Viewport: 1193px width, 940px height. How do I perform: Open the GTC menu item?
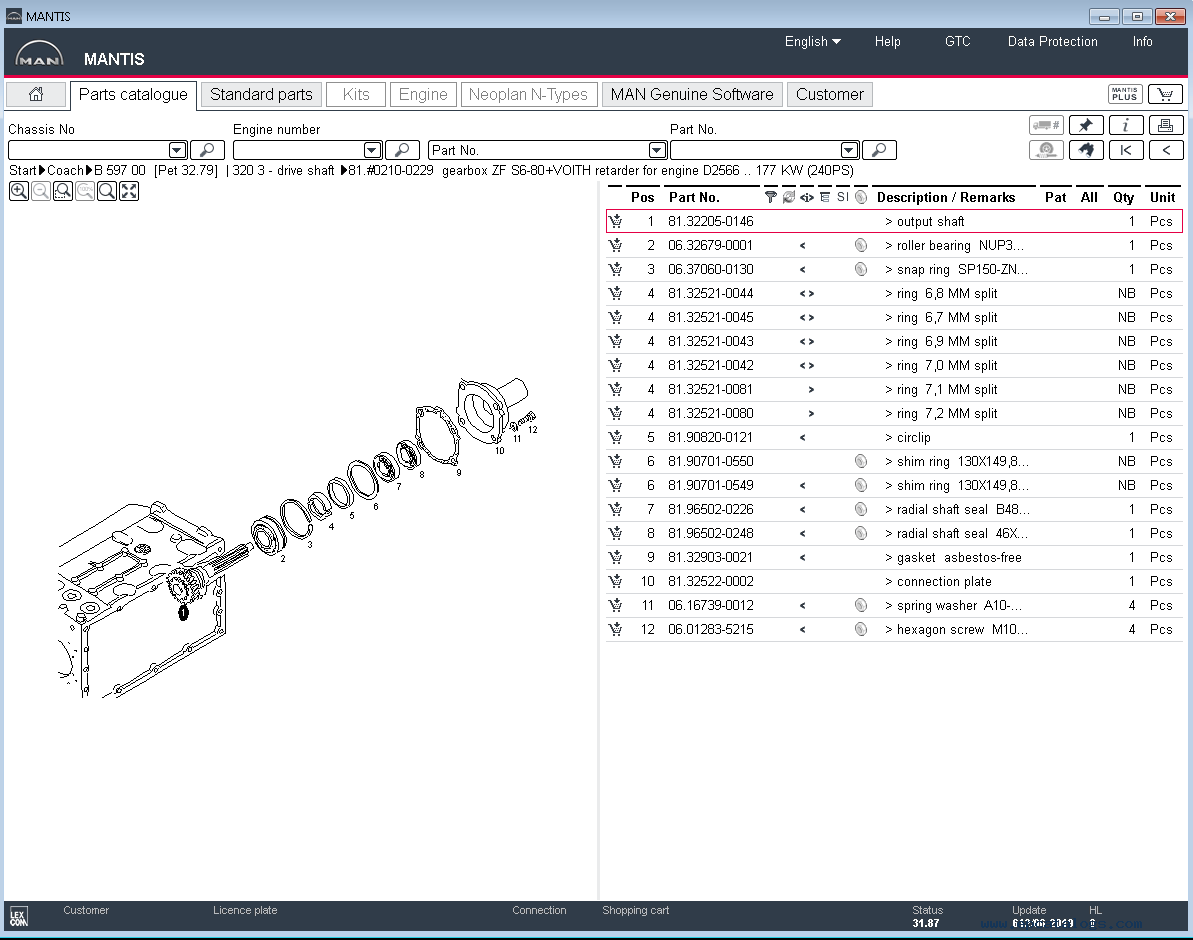(x=957, y=42)
